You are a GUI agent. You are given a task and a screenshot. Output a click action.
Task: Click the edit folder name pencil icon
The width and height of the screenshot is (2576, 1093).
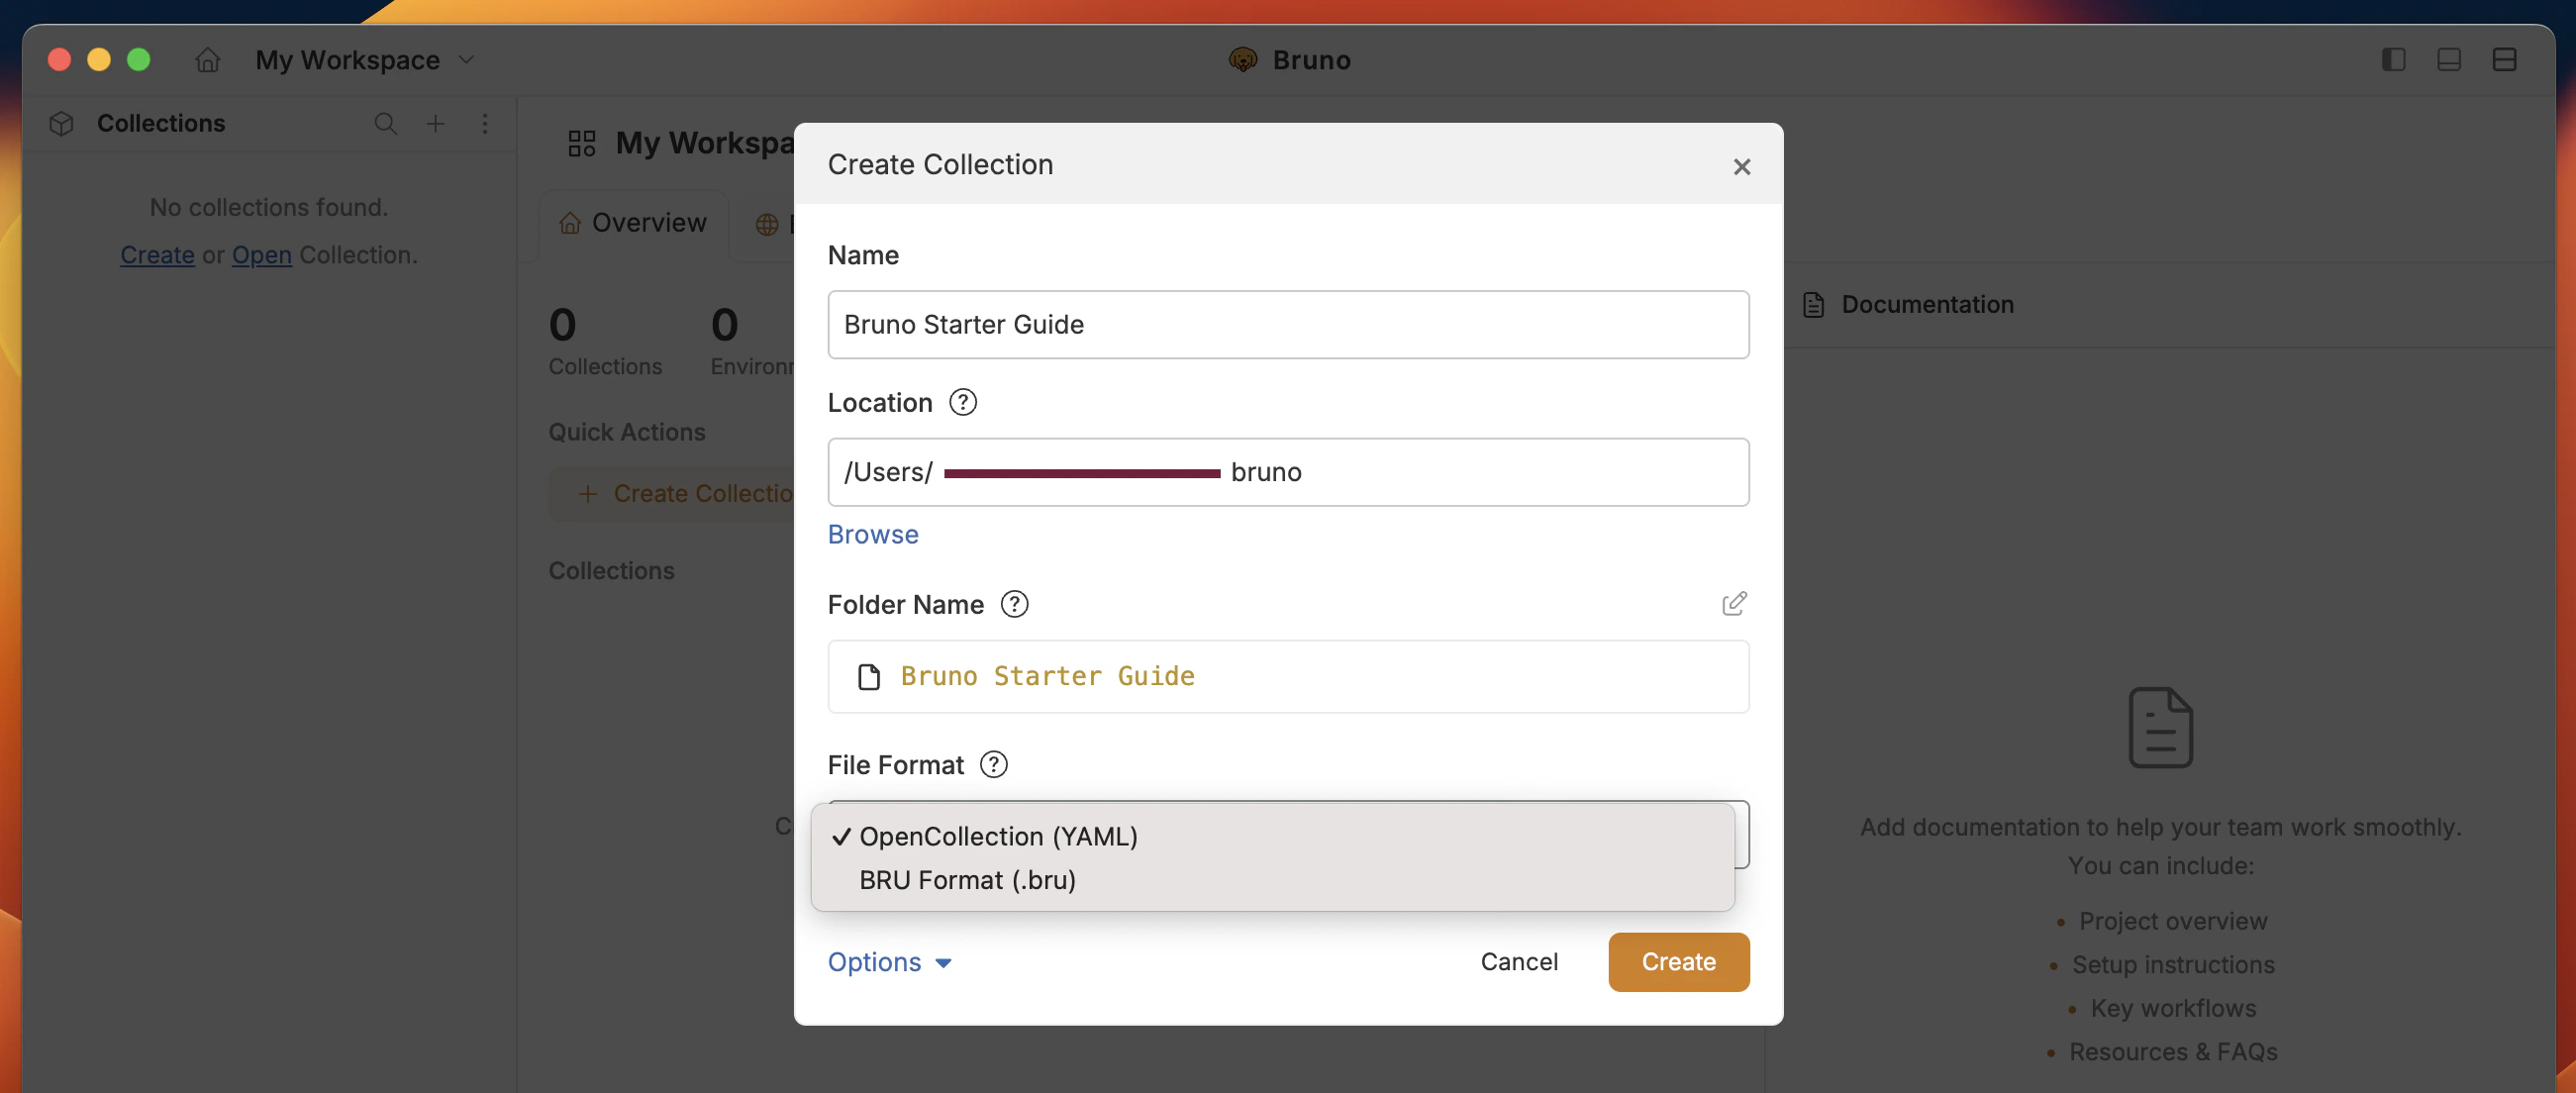click(x=1734, y=603)
